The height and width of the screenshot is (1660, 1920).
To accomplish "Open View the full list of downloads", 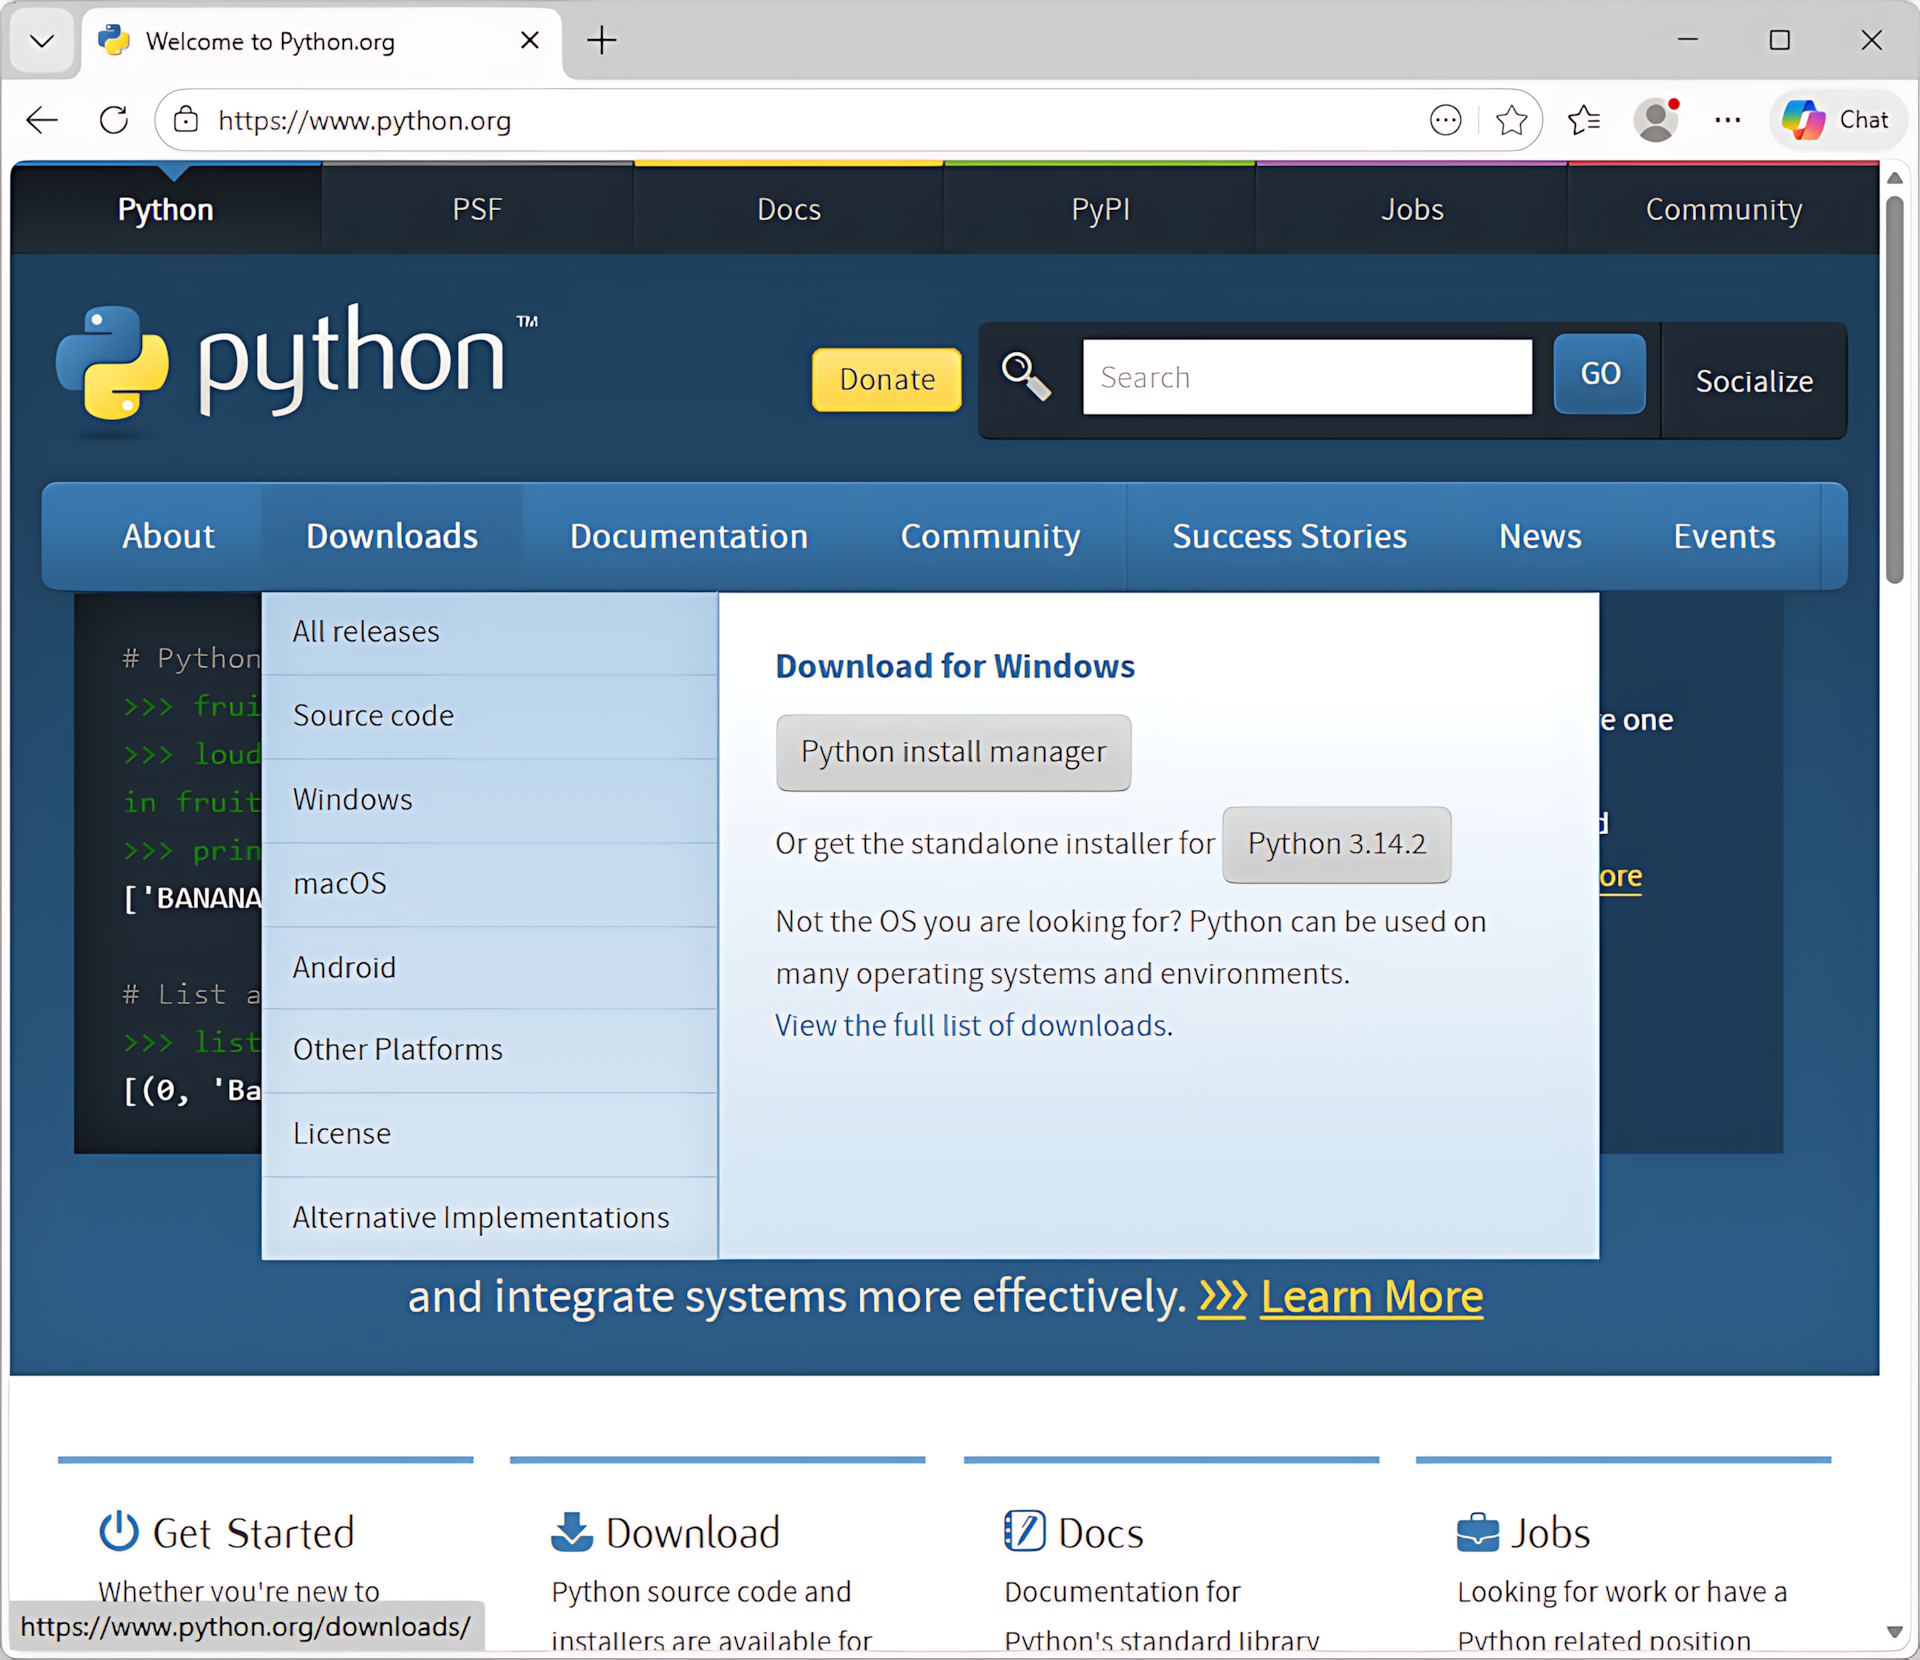I will (x=971, y=1026).
